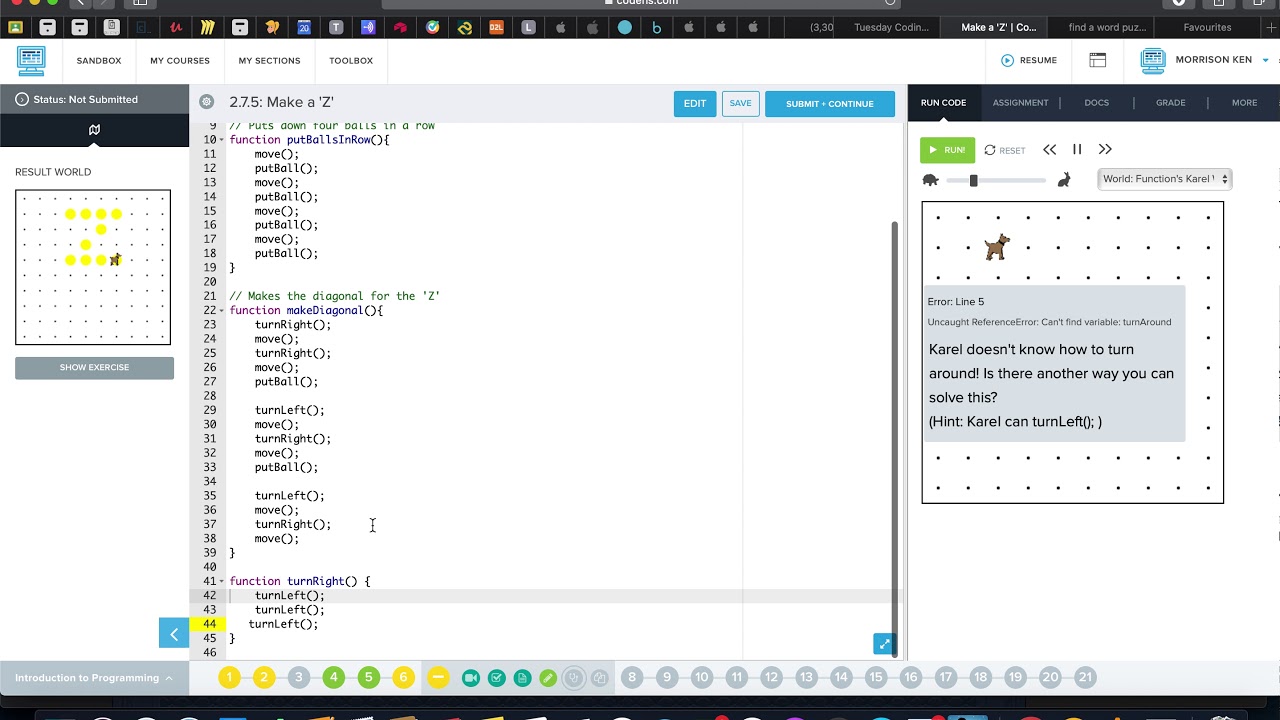Click the Morrison Ken avatar icon
The height and width of the screenshot is (720, 1280).
(1153, 60)
